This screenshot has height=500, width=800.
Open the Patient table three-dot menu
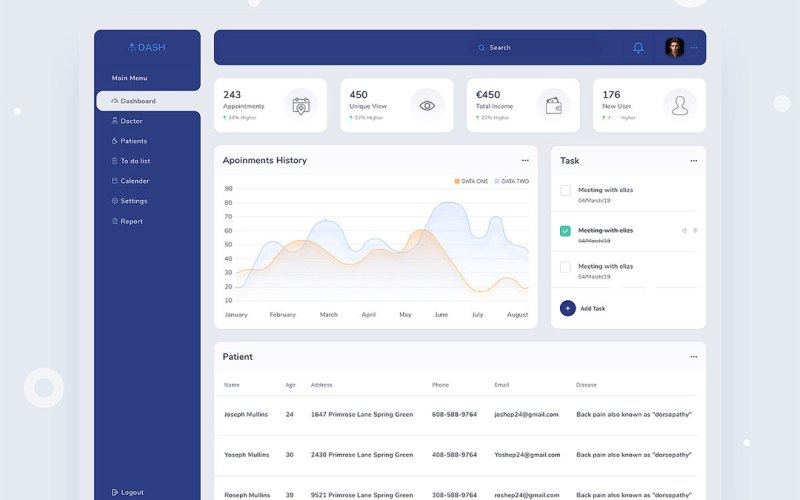[694, 357]
